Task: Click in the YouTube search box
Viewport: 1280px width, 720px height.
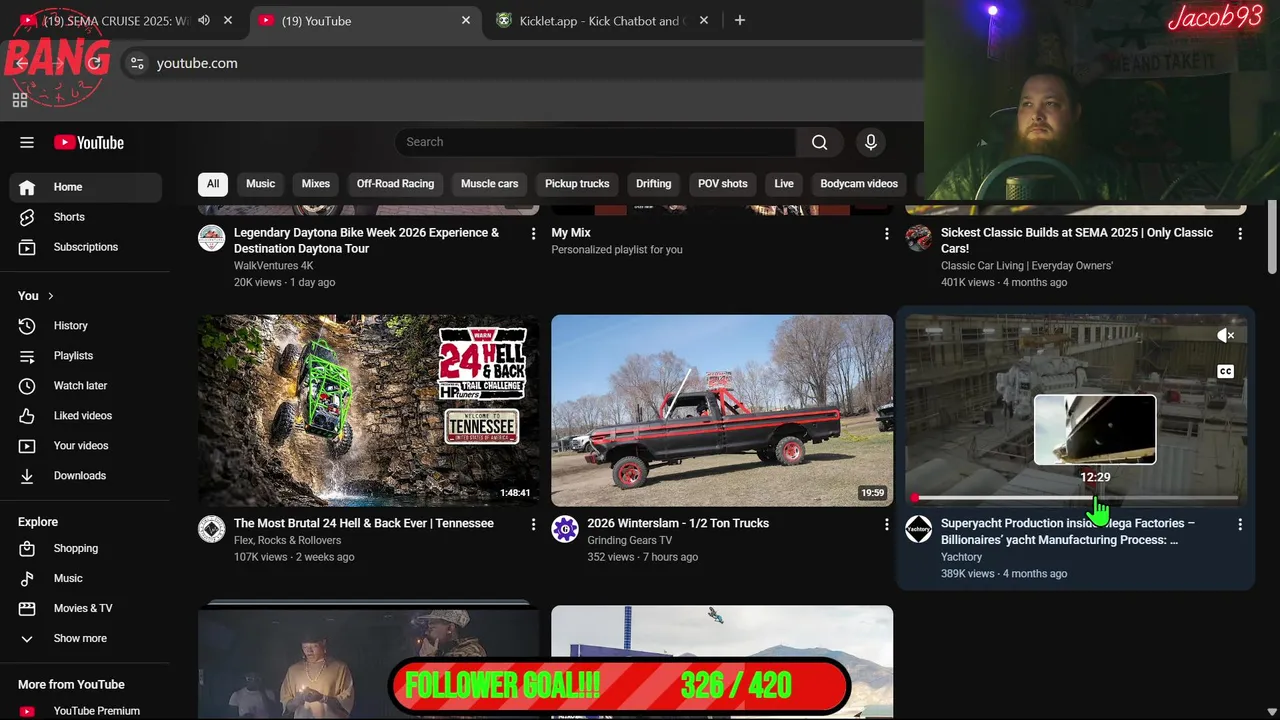Action: 595,142
